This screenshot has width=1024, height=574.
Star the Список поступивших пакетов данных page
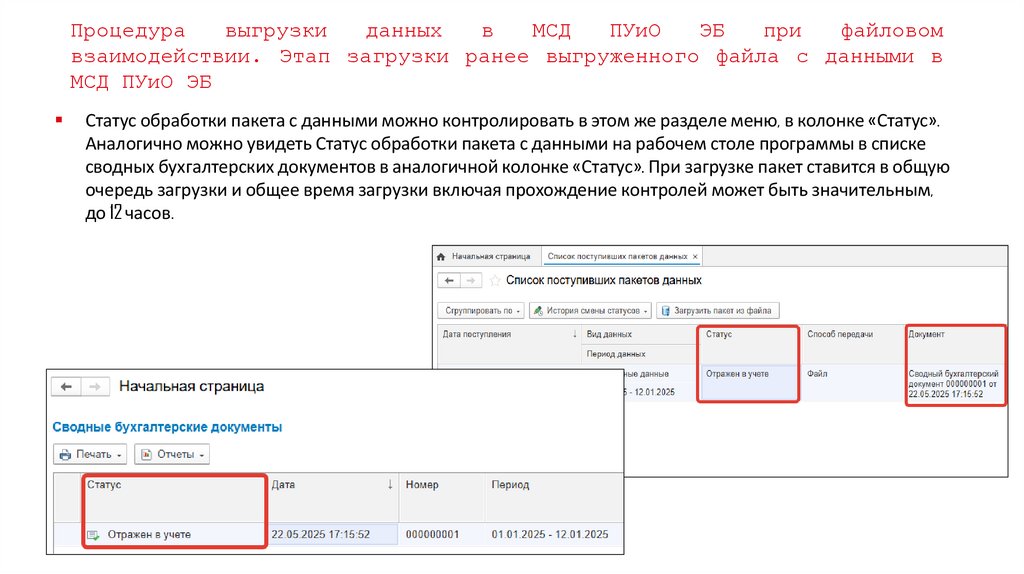tap(494, 280)
